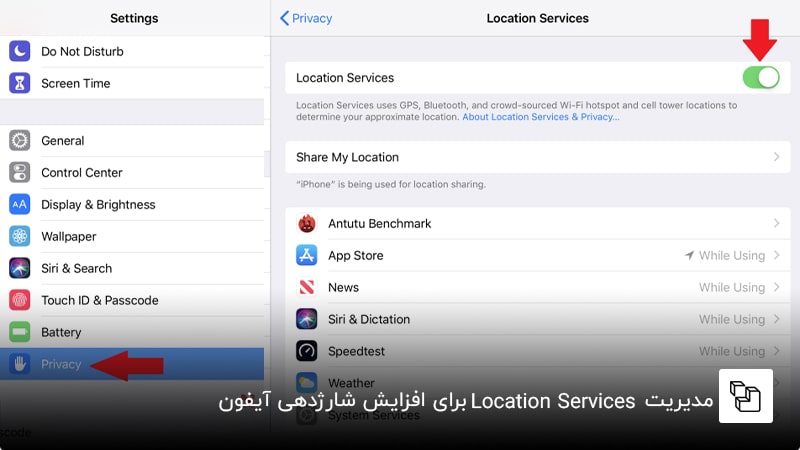Select the highlighted Privacy sidebar row
Viewport: 800px width, 450px height.
[x=132, y=364]
